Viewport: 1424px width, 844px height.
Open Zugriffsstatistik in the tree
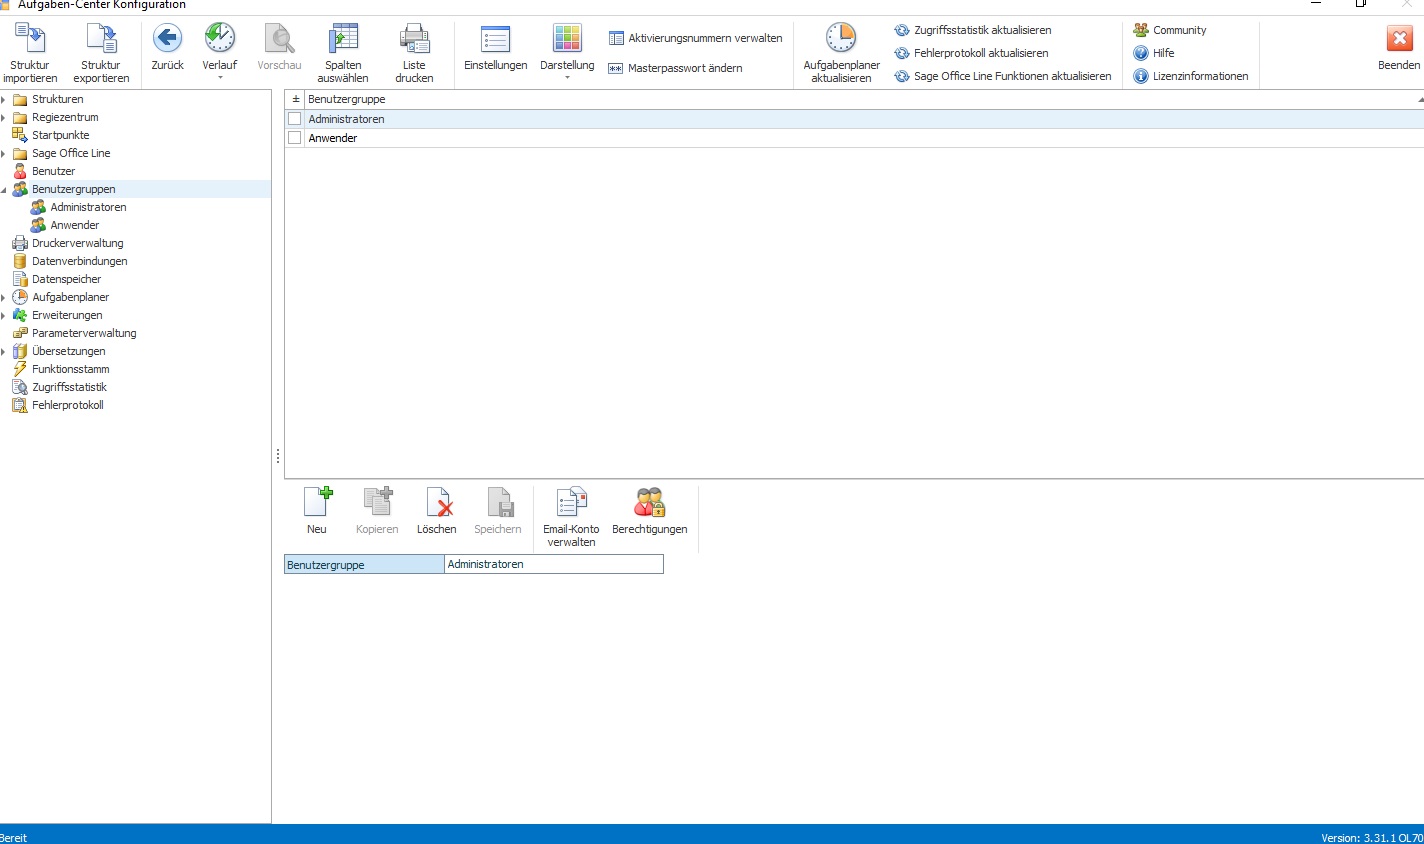pos(69,387)
